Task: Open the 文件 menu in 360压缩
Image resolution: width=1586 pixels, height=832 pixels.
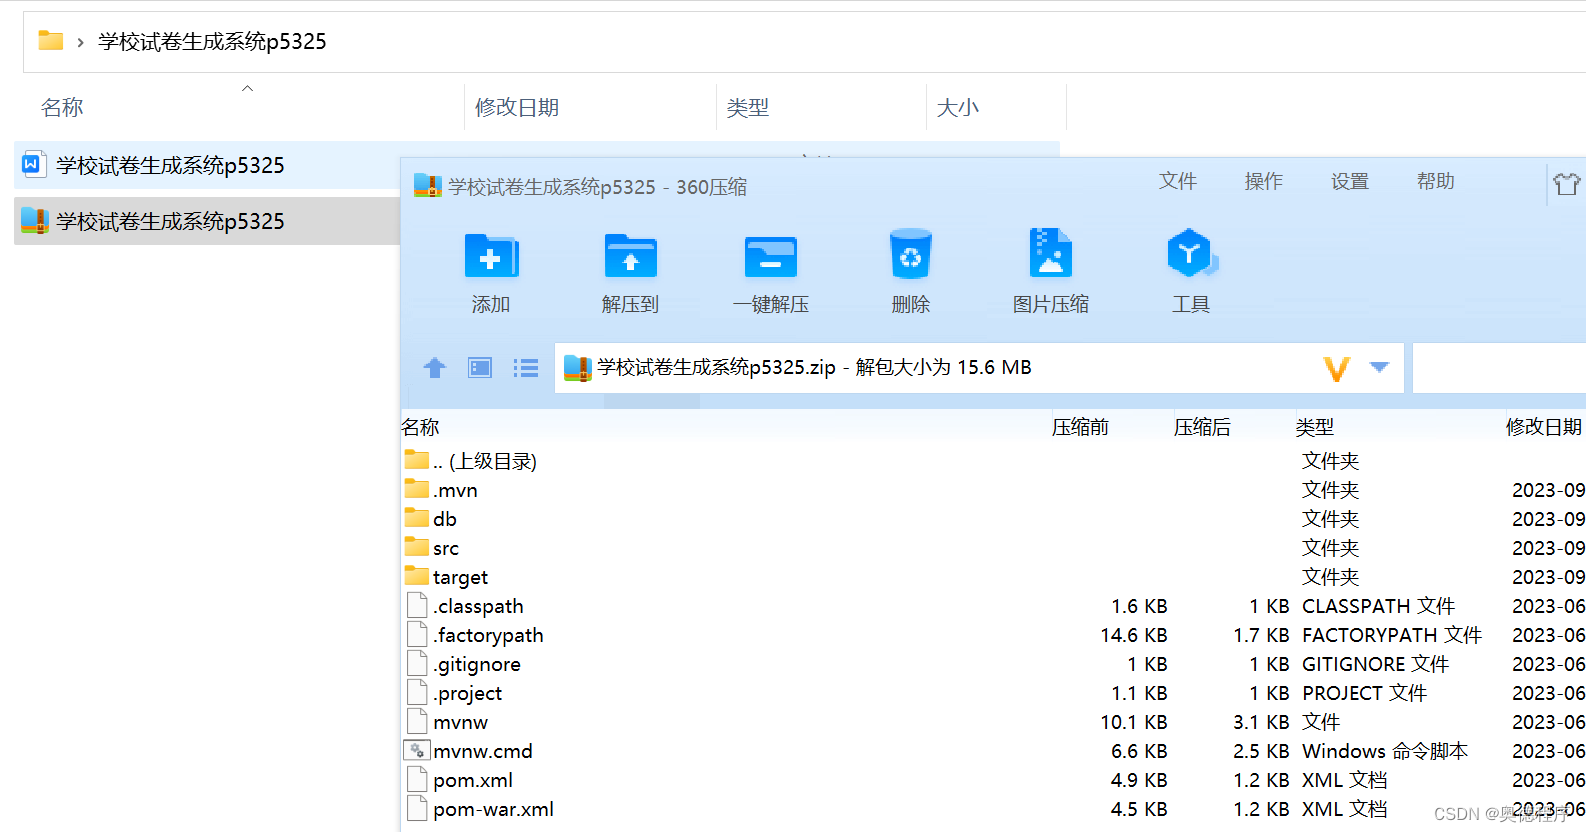Action: click(1178, 181)
